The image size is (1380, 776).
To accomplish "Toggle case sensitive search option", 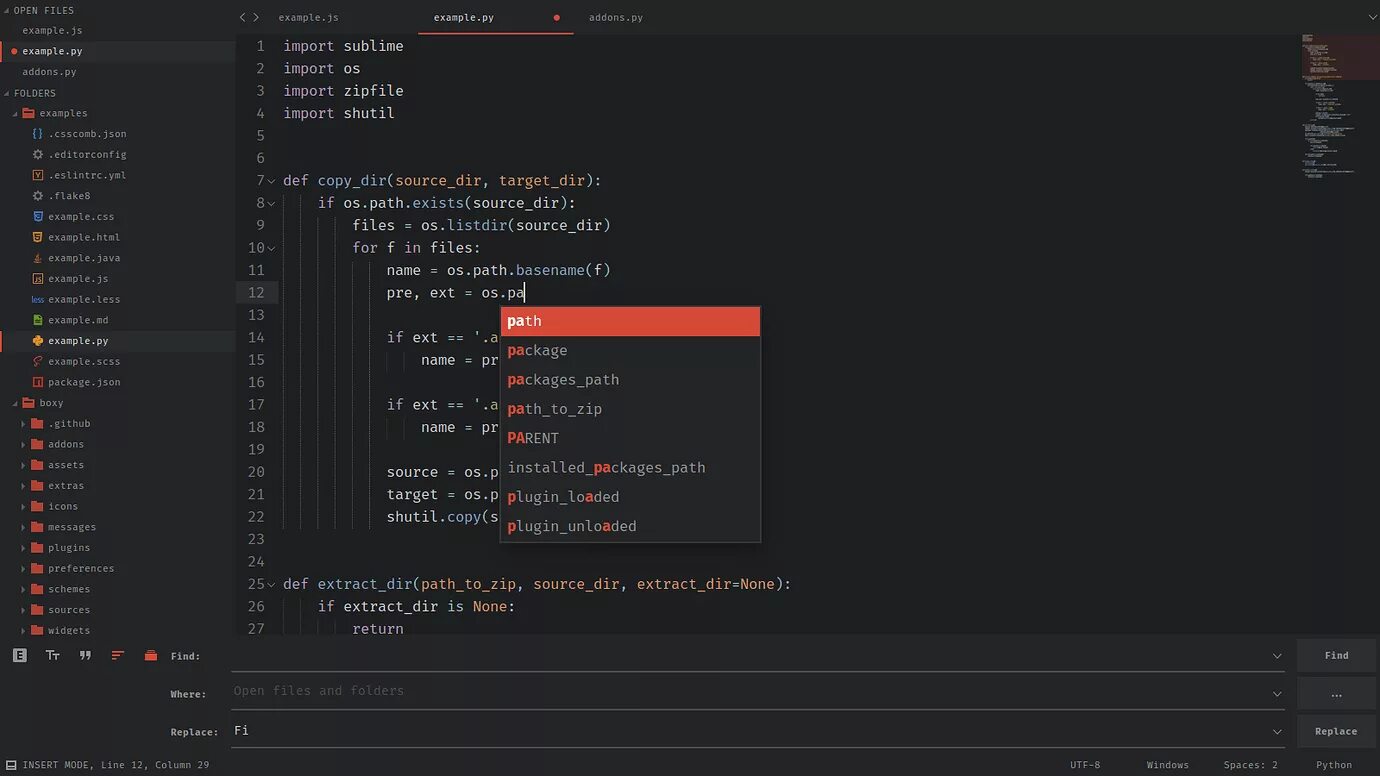I will [53, 655].
